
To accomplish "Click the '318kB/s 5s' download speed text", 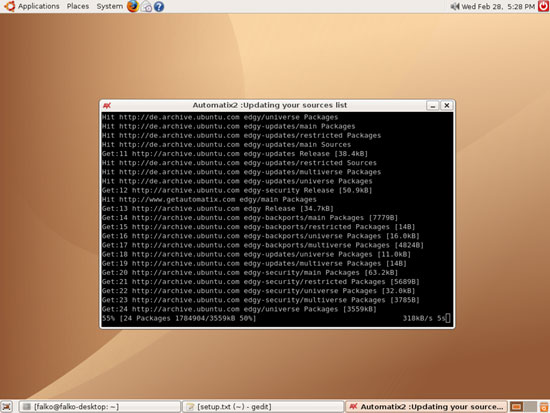I will pyautogui.click(x=424, y=318).
